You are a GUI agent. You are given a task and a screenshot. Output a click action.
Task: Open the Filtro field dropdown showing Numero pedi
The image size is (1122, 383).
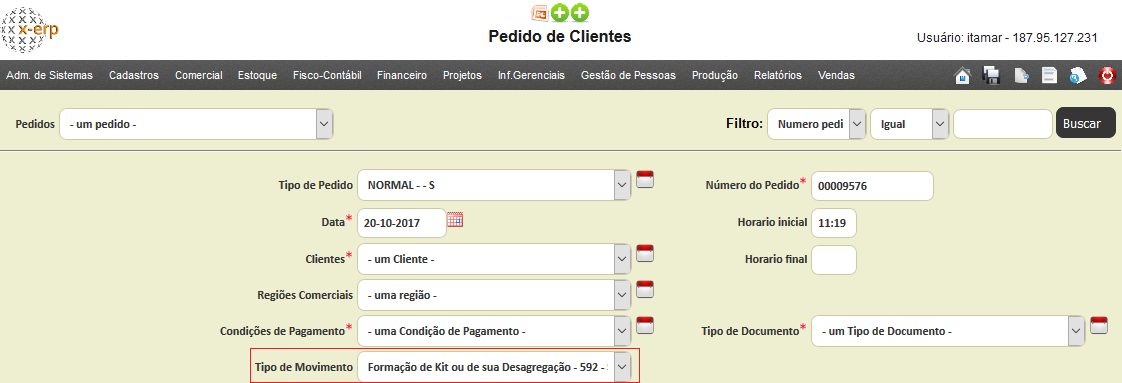pos(817,124)
